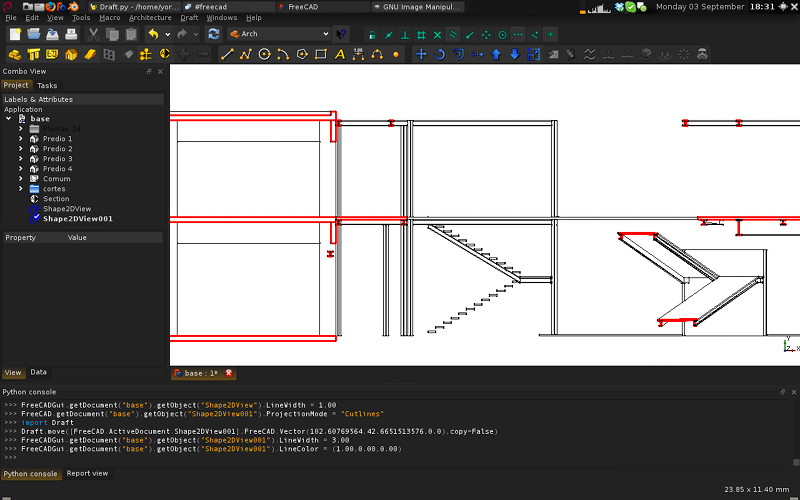The image size is (800, 500).
Task: Switch to the #freecad taskbar window
Action: click(x=230, y=7)
